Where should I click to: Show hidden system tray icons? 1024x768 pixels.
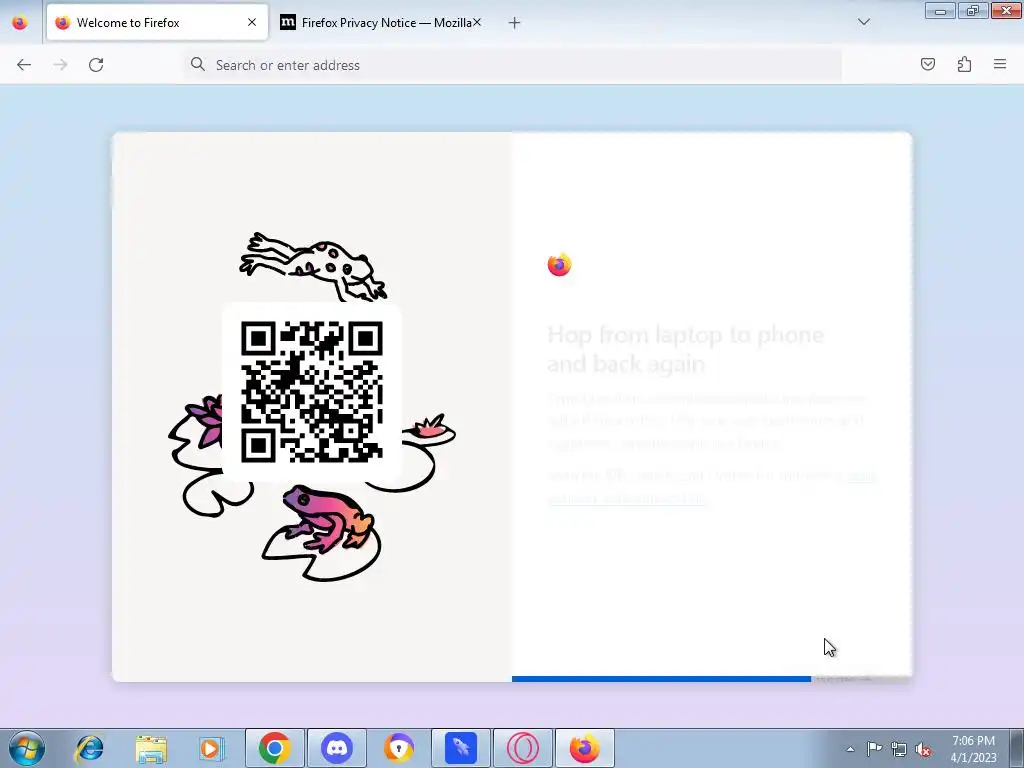pos(850,749)
